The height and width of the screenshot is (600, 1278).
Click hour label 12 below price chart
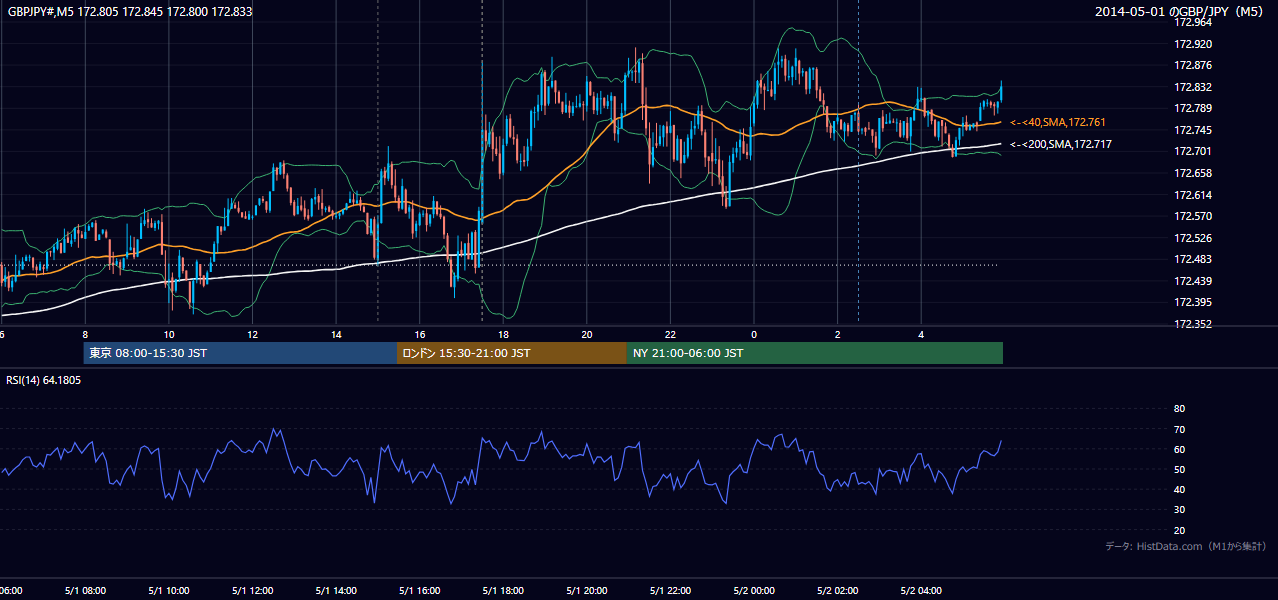(253, 334)
